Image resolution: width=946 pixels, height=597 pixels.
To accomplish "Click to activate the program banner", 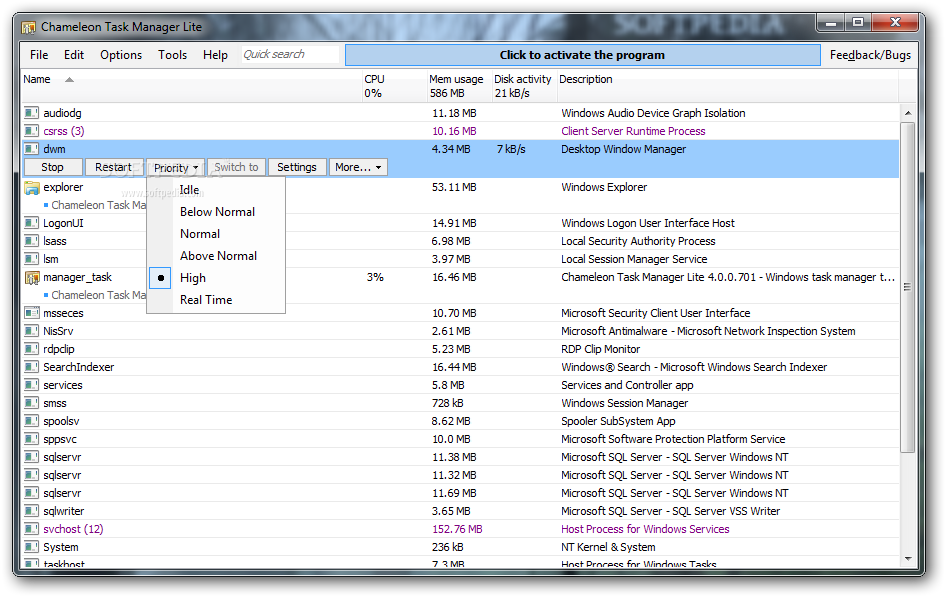I will (x=583, y=55).
